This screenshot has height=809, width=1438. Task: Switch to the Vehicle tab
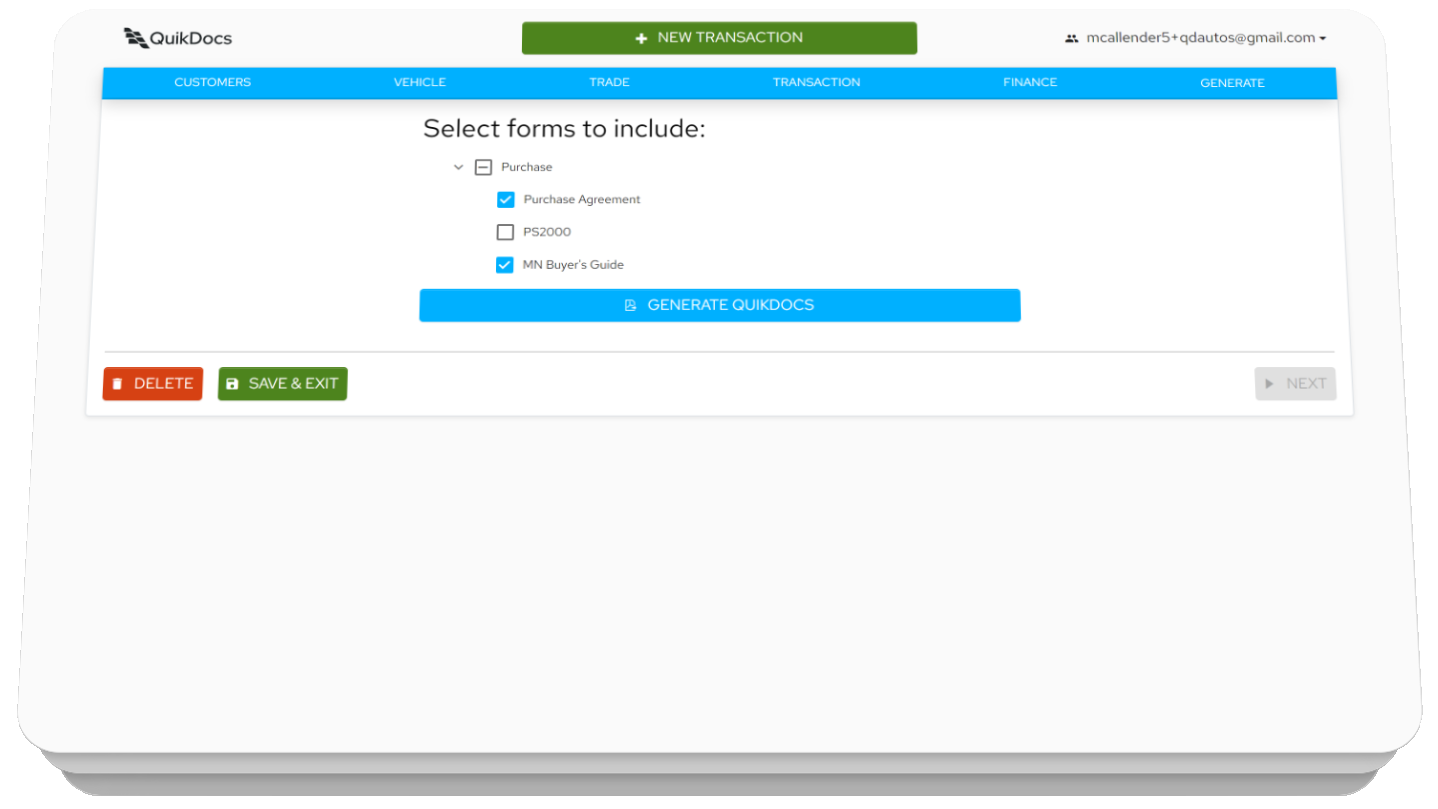(x=420, y=82)
